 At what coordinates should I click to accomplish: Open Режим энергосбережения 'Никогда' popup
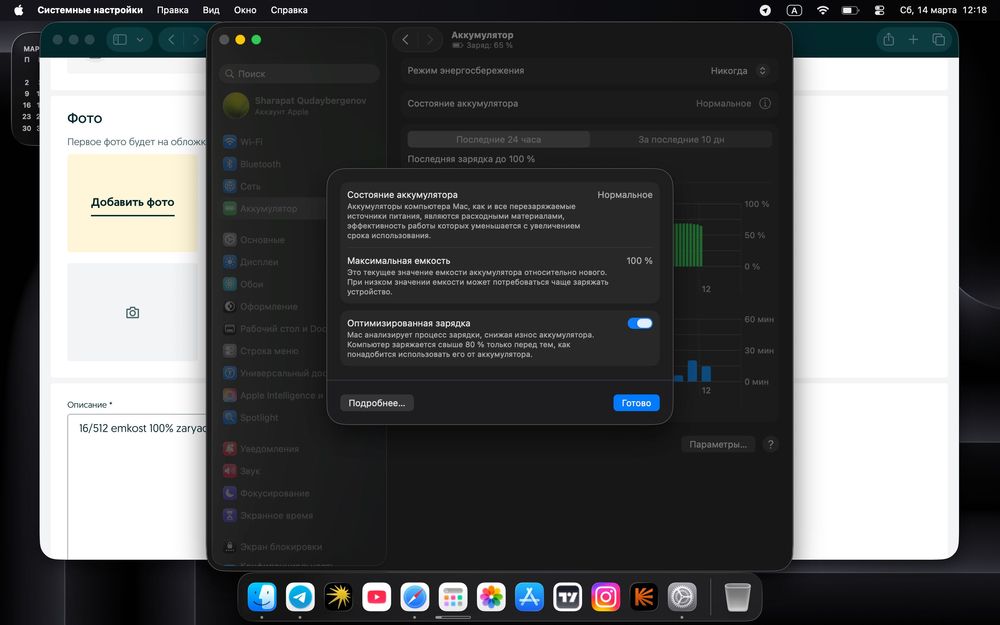point(739,71)
